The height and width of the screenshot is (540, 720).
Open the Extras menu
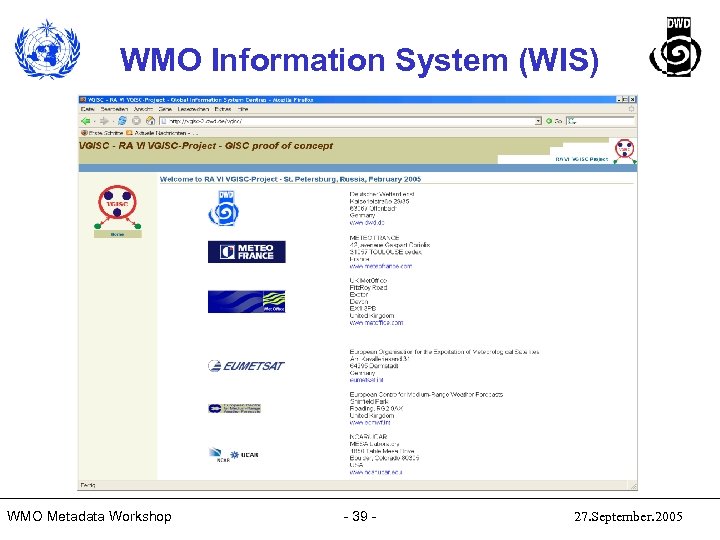tap(223, 109)
